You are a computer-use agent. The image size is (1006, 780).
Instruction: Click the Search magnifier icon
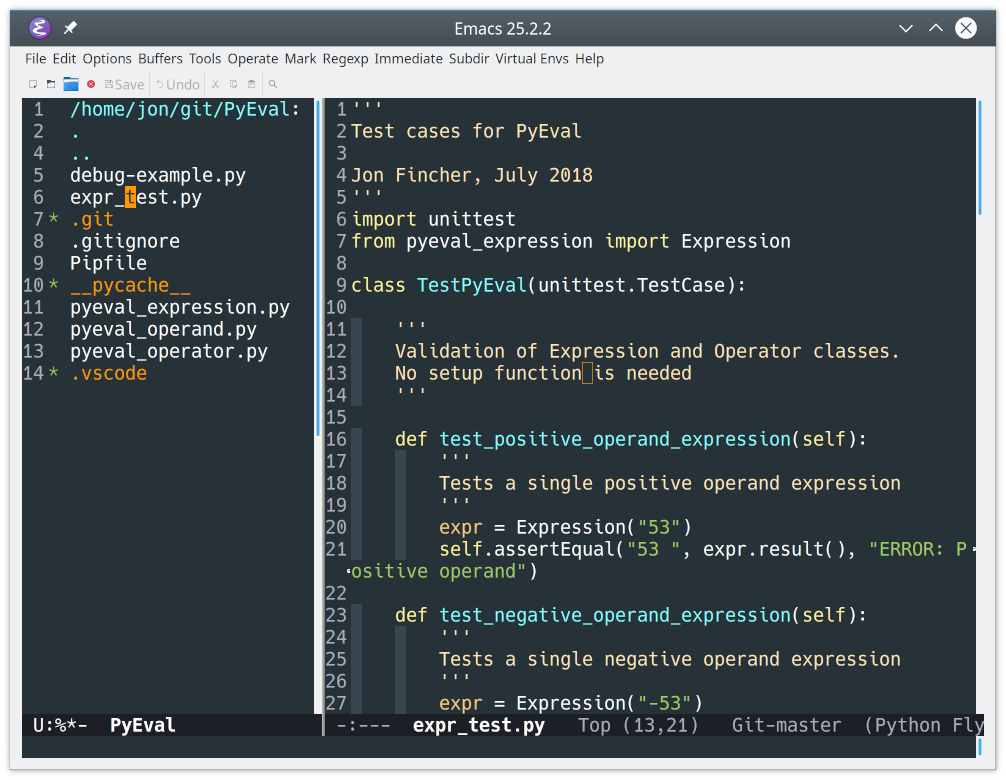273,85
